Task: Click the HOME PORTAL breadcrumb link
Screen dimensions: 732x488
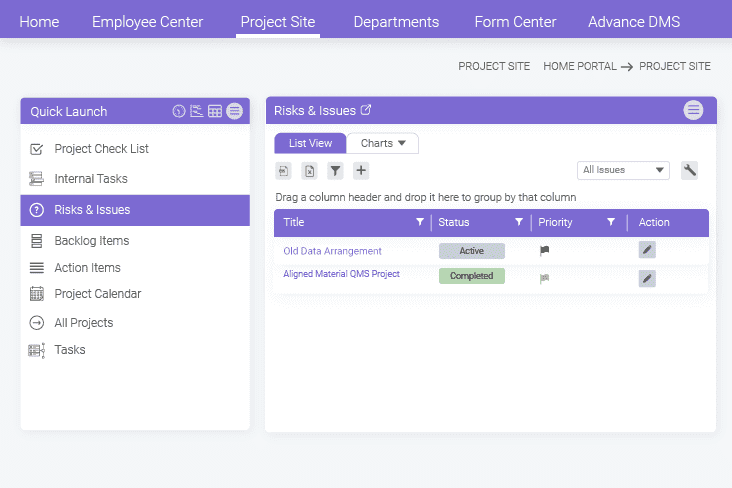Action: point(580,66)
